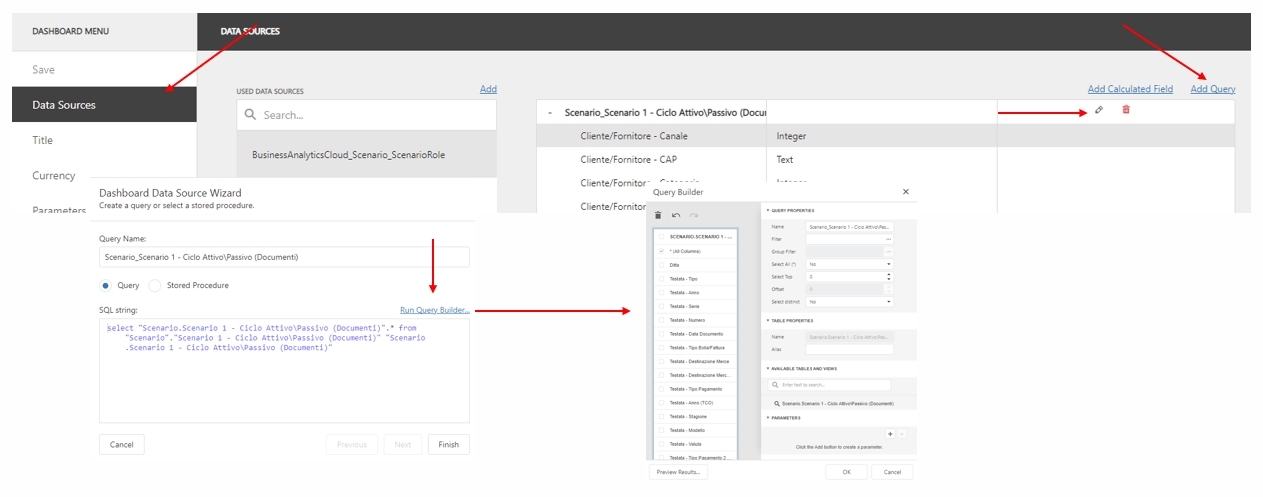The height and width of the screenshot is (497, 1263).
Task: Click the add parameter plus icon
Action: [x=890, y=433]
